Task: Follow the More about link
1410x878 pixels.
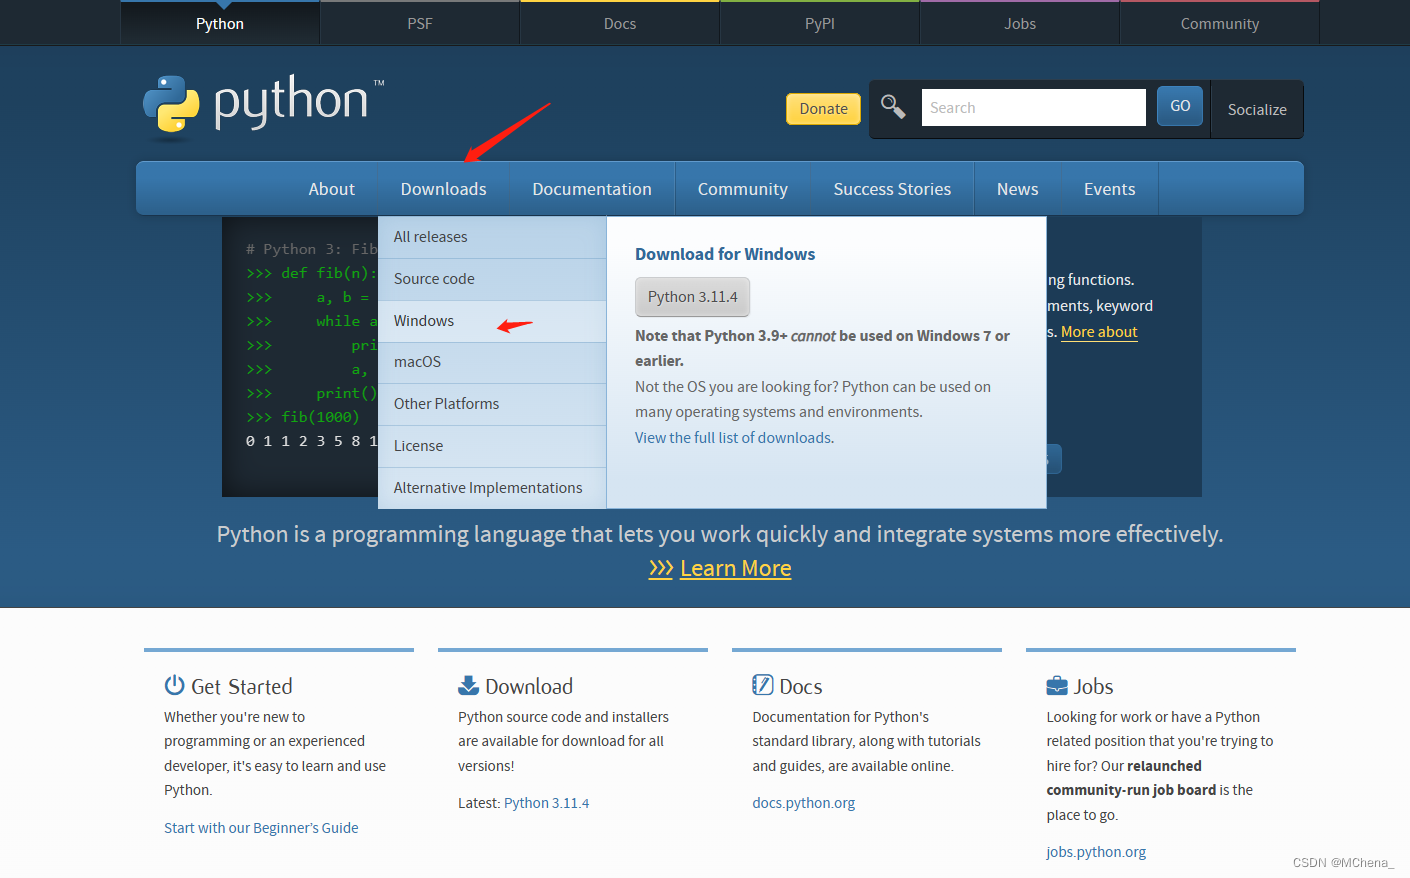Action: pyautogui.click(x=1099, y=332)
